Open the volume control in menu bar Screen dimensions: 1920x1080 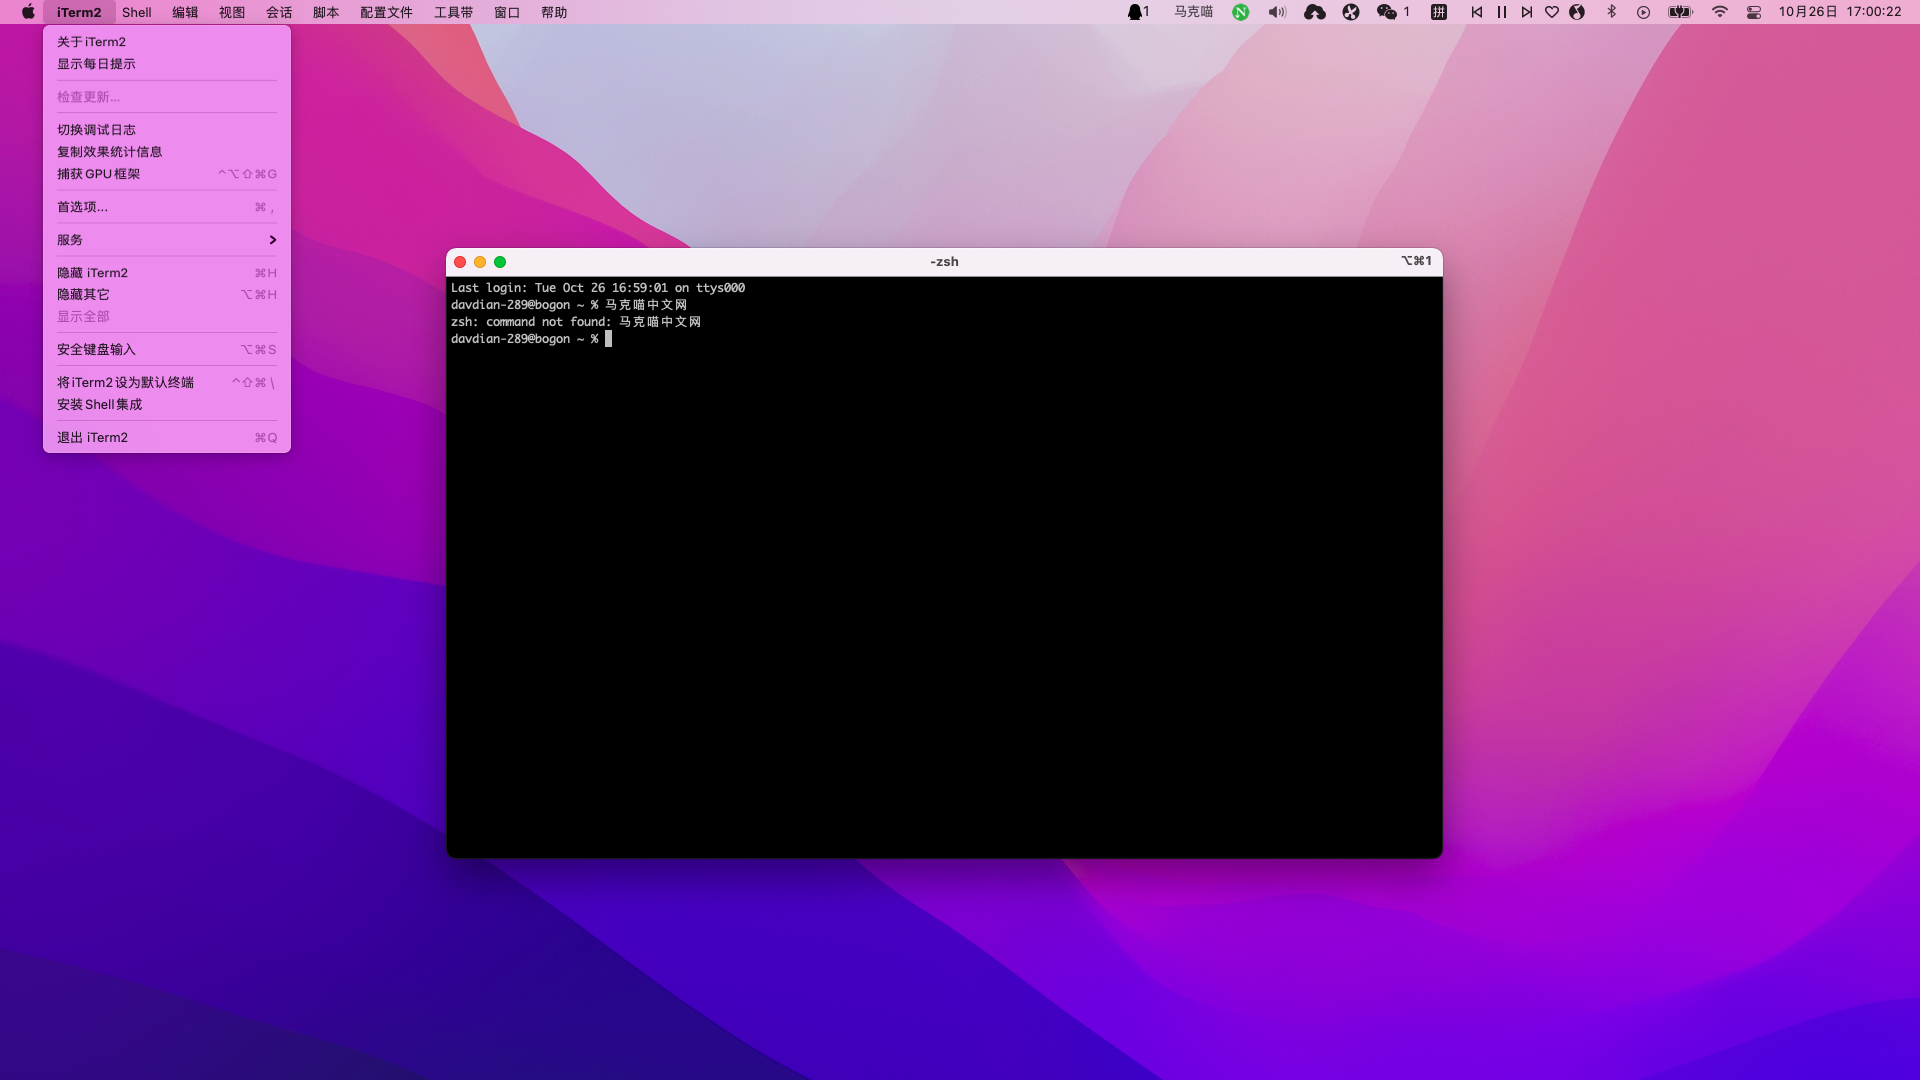(1277, 12)
